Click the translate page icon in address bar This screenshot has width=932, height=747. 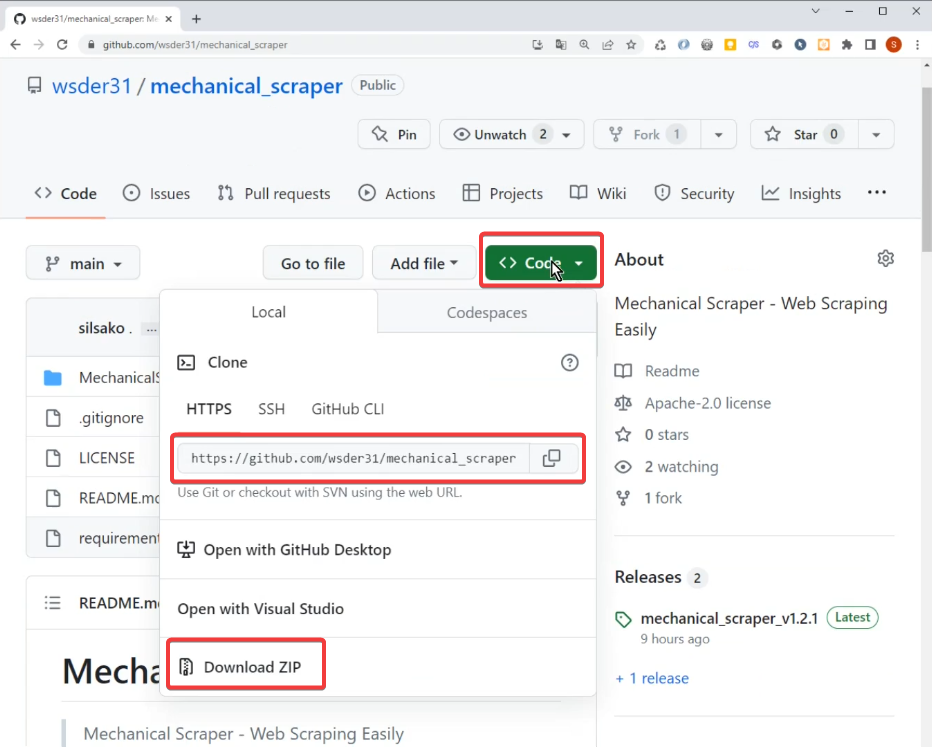point(561,45)
